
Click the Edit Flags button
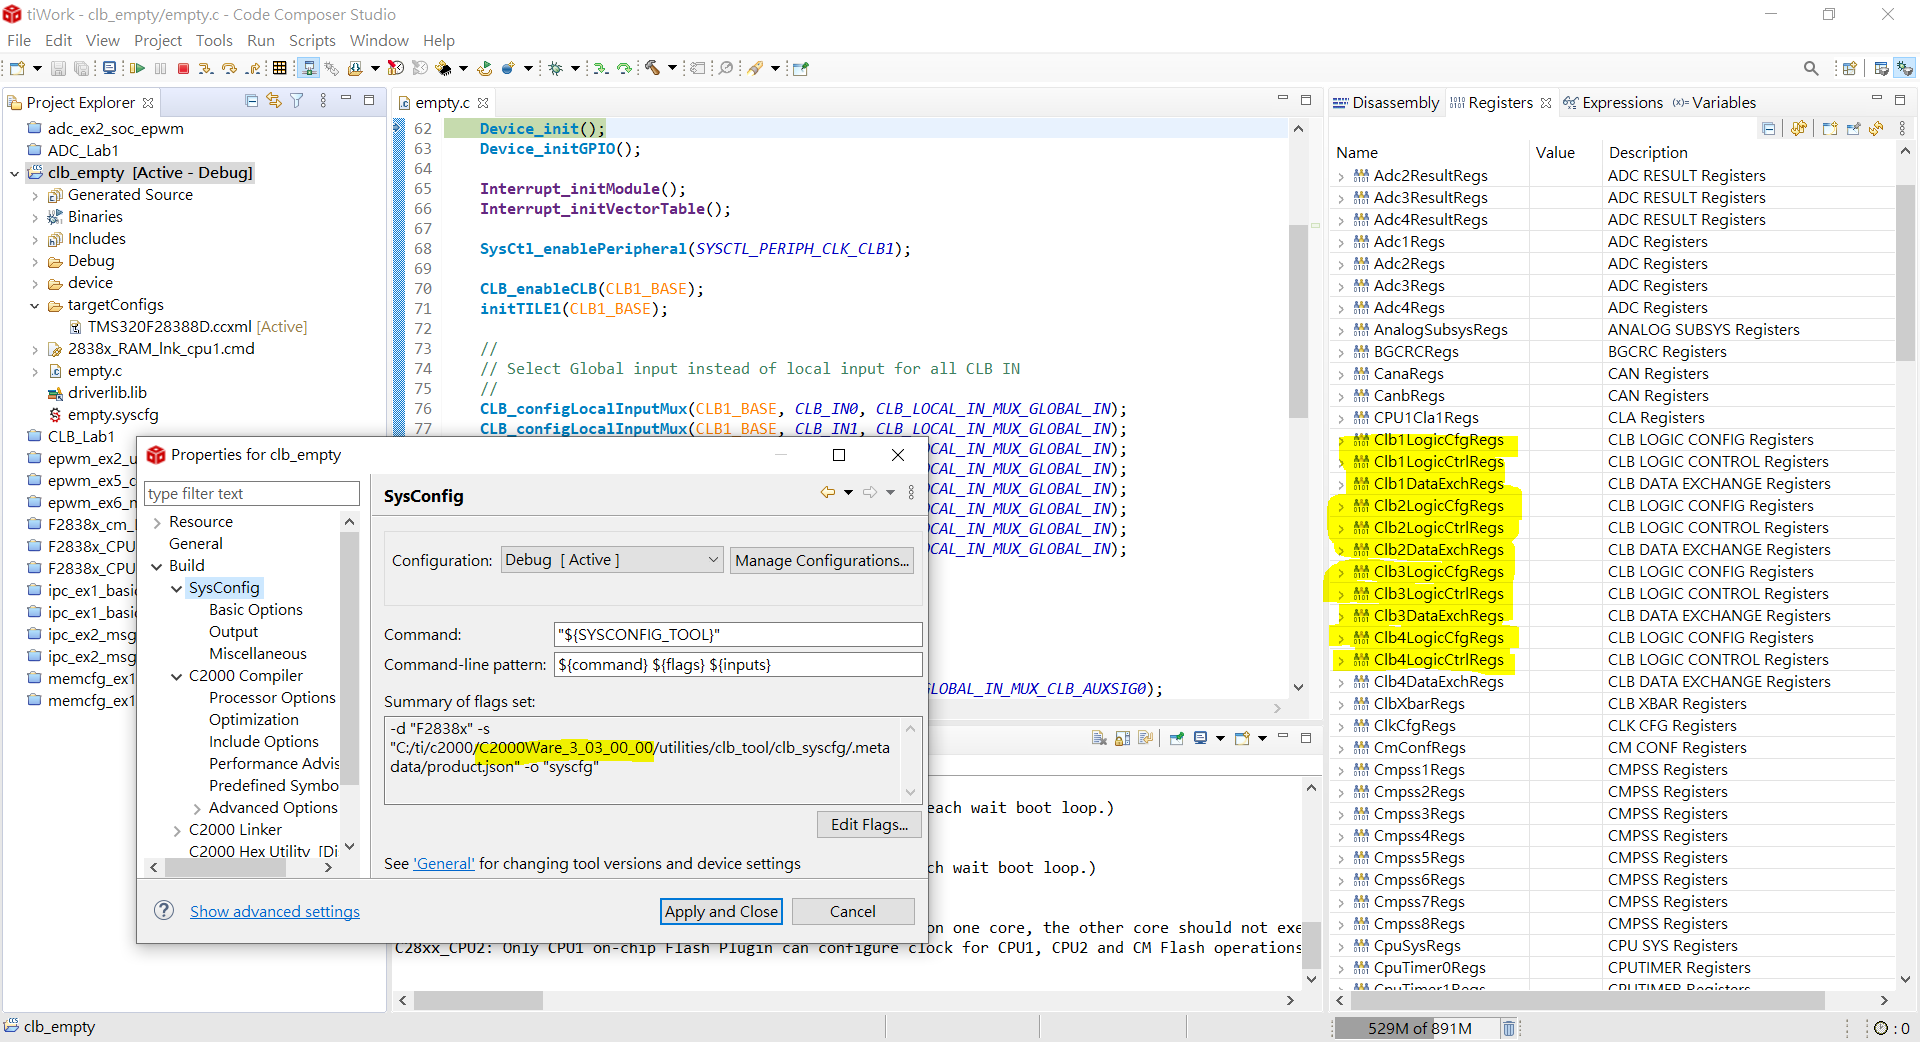(868, 824)
